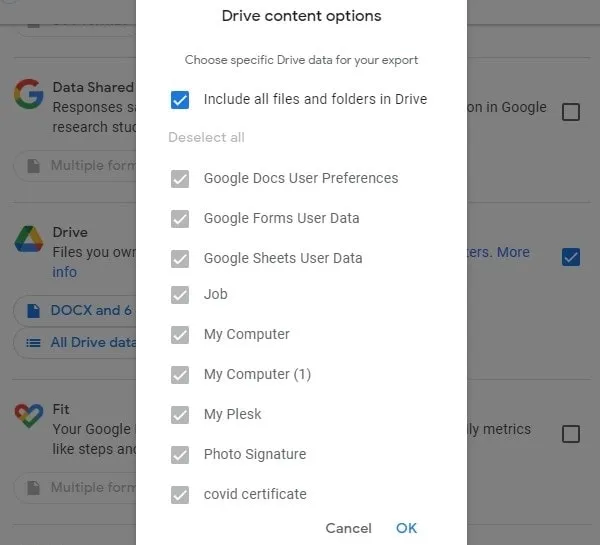Uncheck Include all files and folders in Drive
600x545 pixels.
(180, 100)
